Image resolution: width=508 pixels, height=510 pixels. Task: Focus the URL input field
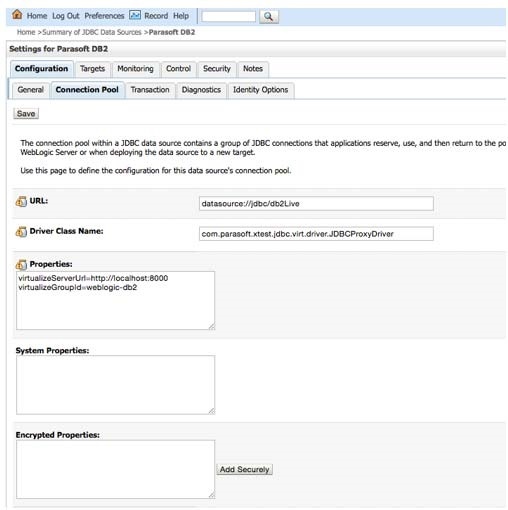click(316, 204)
